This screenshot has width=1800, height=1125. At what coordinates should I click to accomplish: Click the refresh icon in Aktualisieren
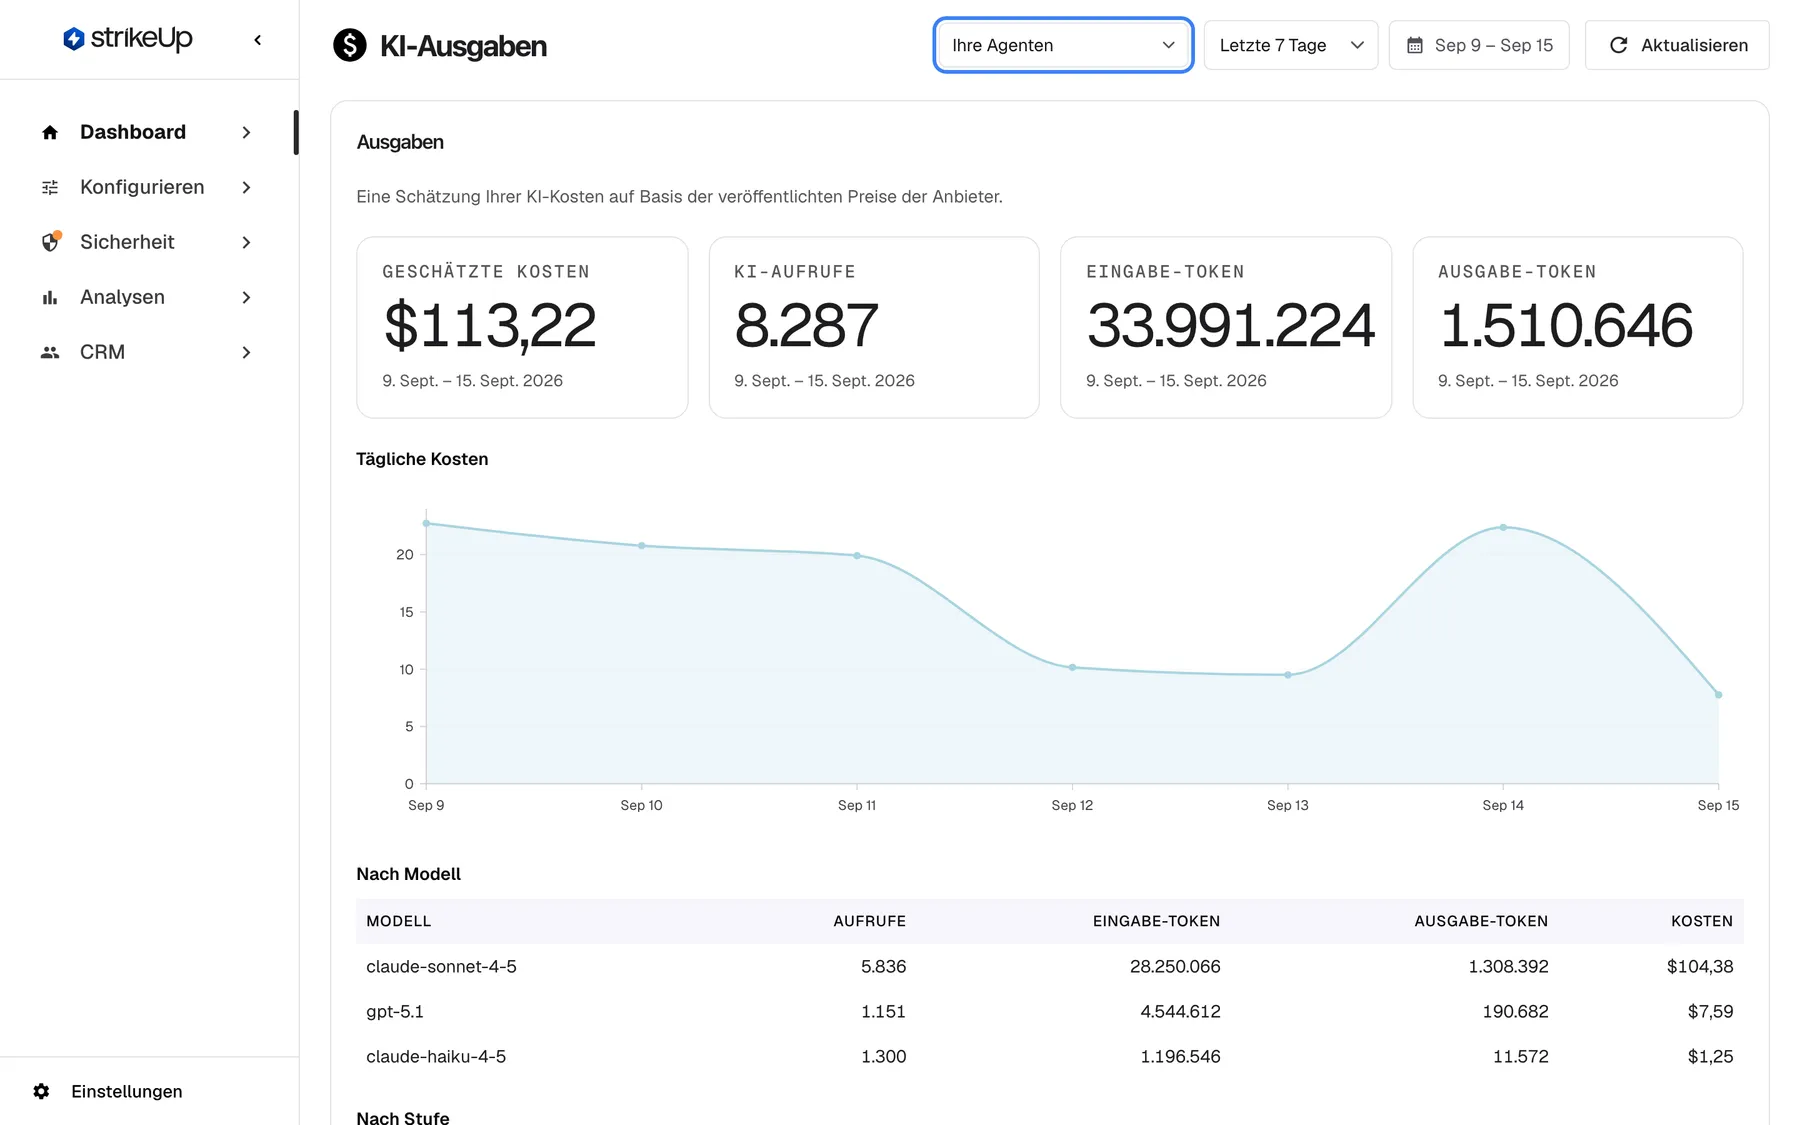coord(1619,45)
